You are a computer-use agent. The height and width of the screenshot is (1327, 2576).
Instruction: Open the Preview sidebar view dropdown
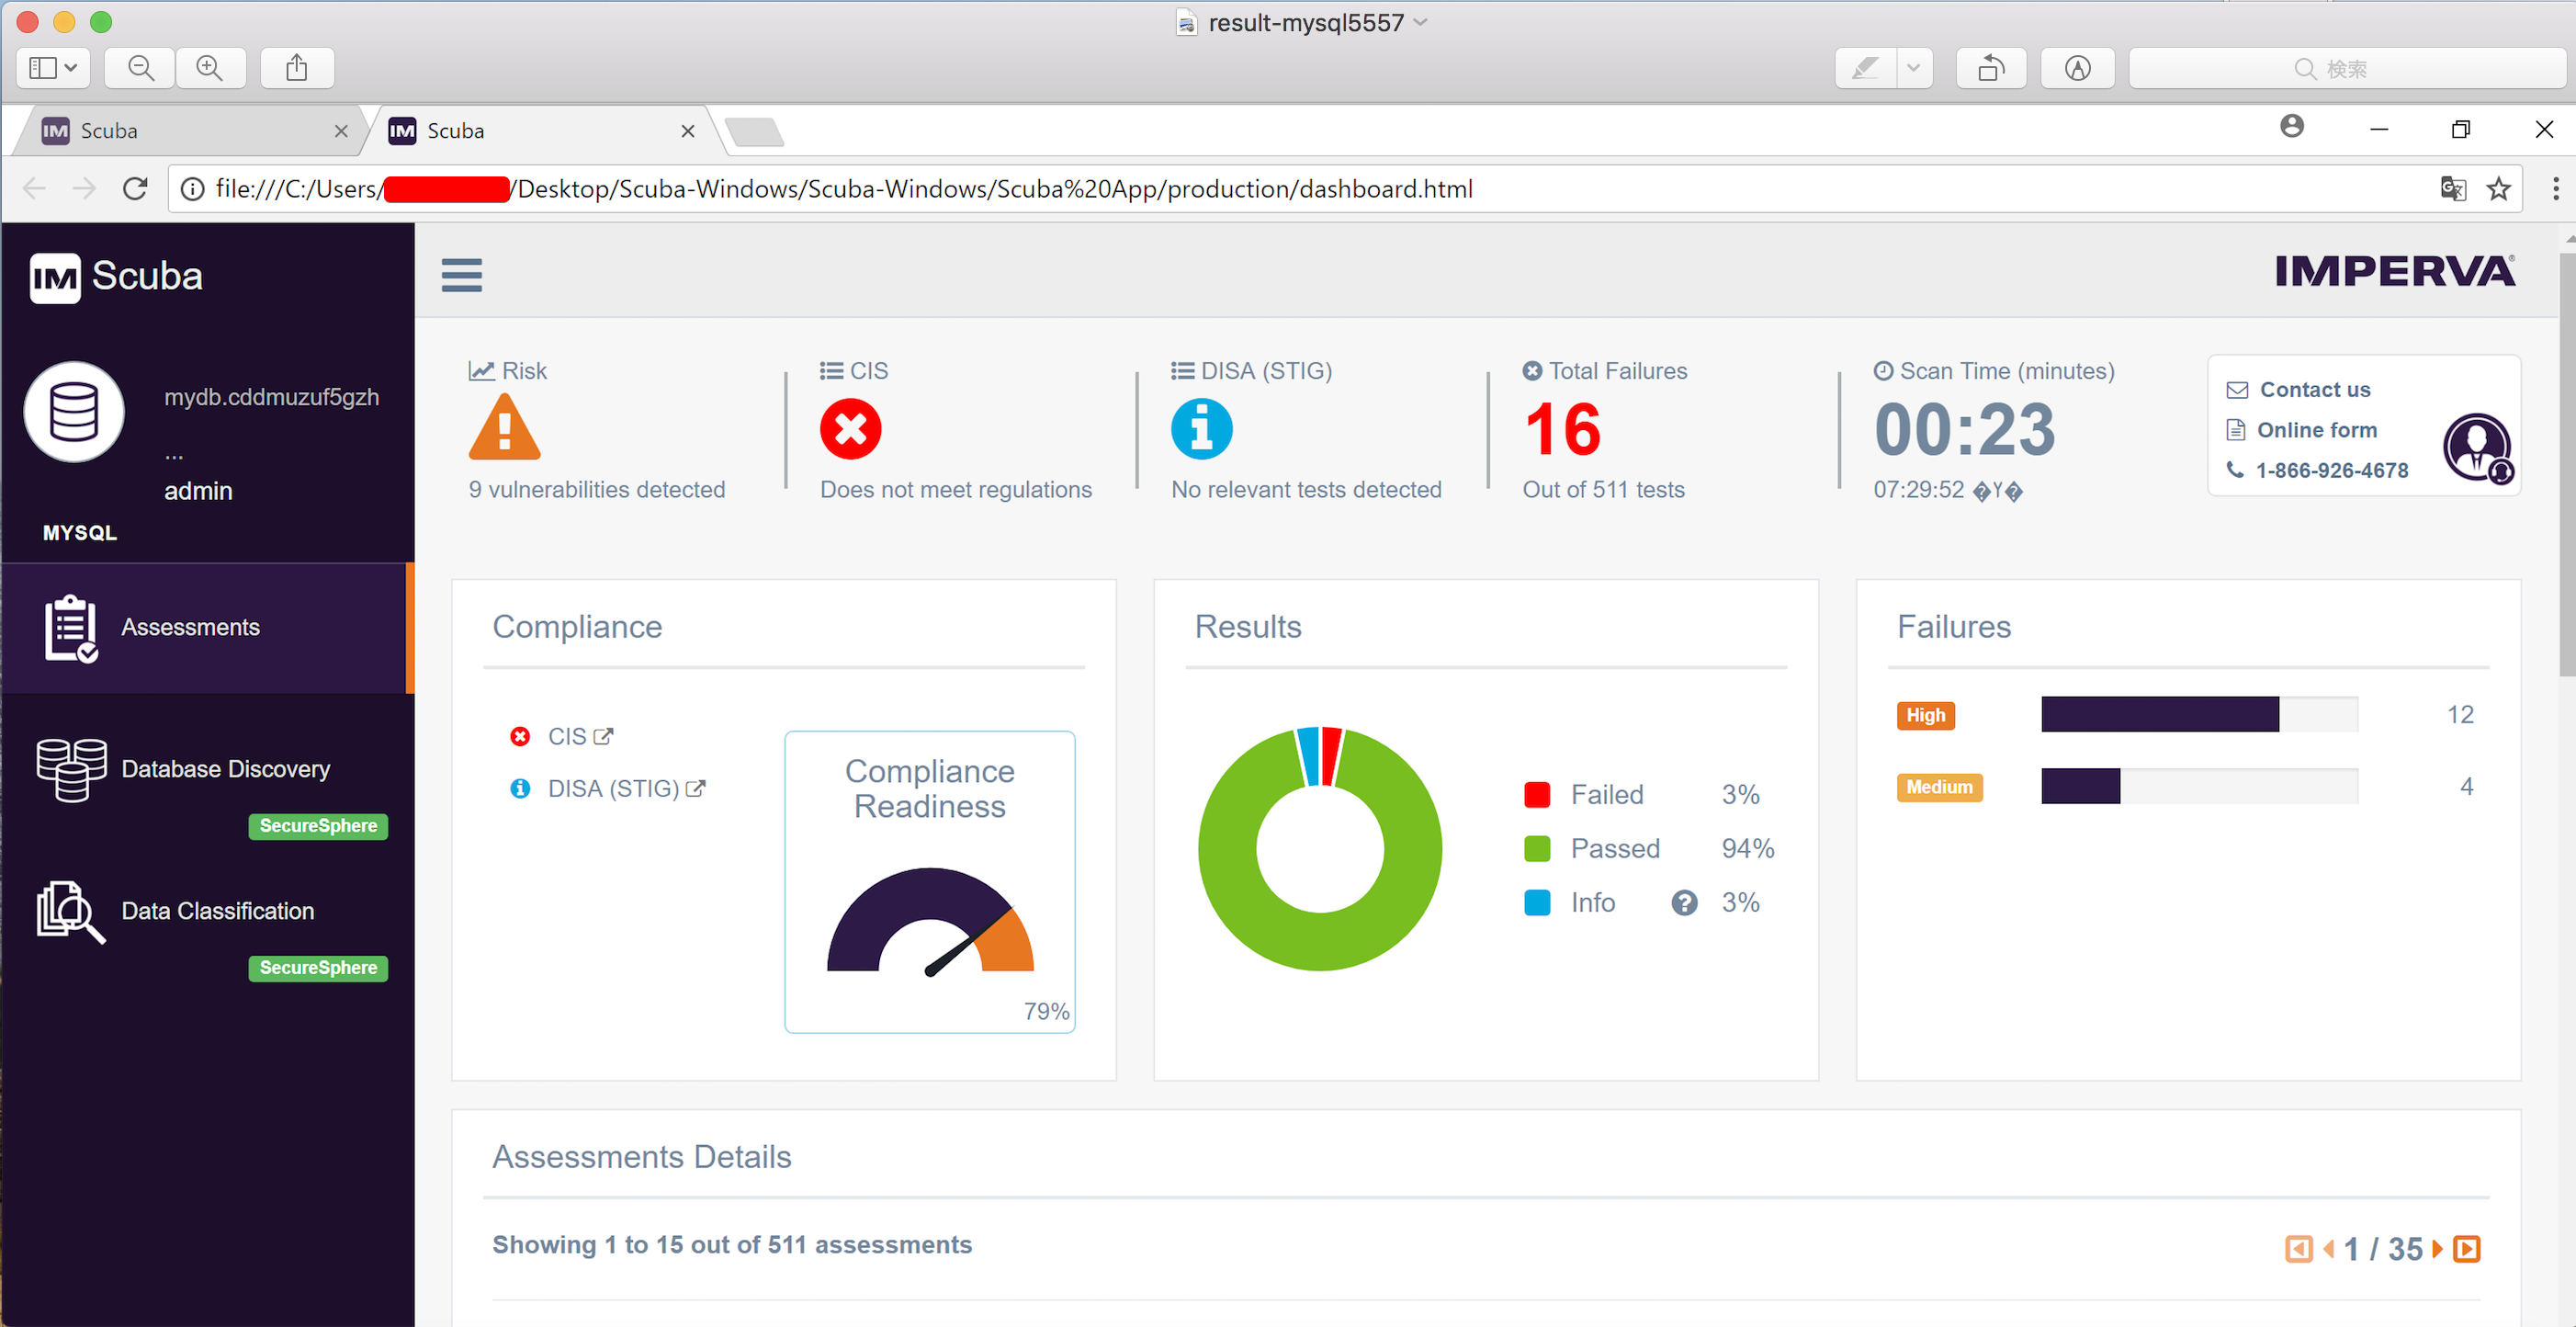pyautogui.click(x=53, y=68)
